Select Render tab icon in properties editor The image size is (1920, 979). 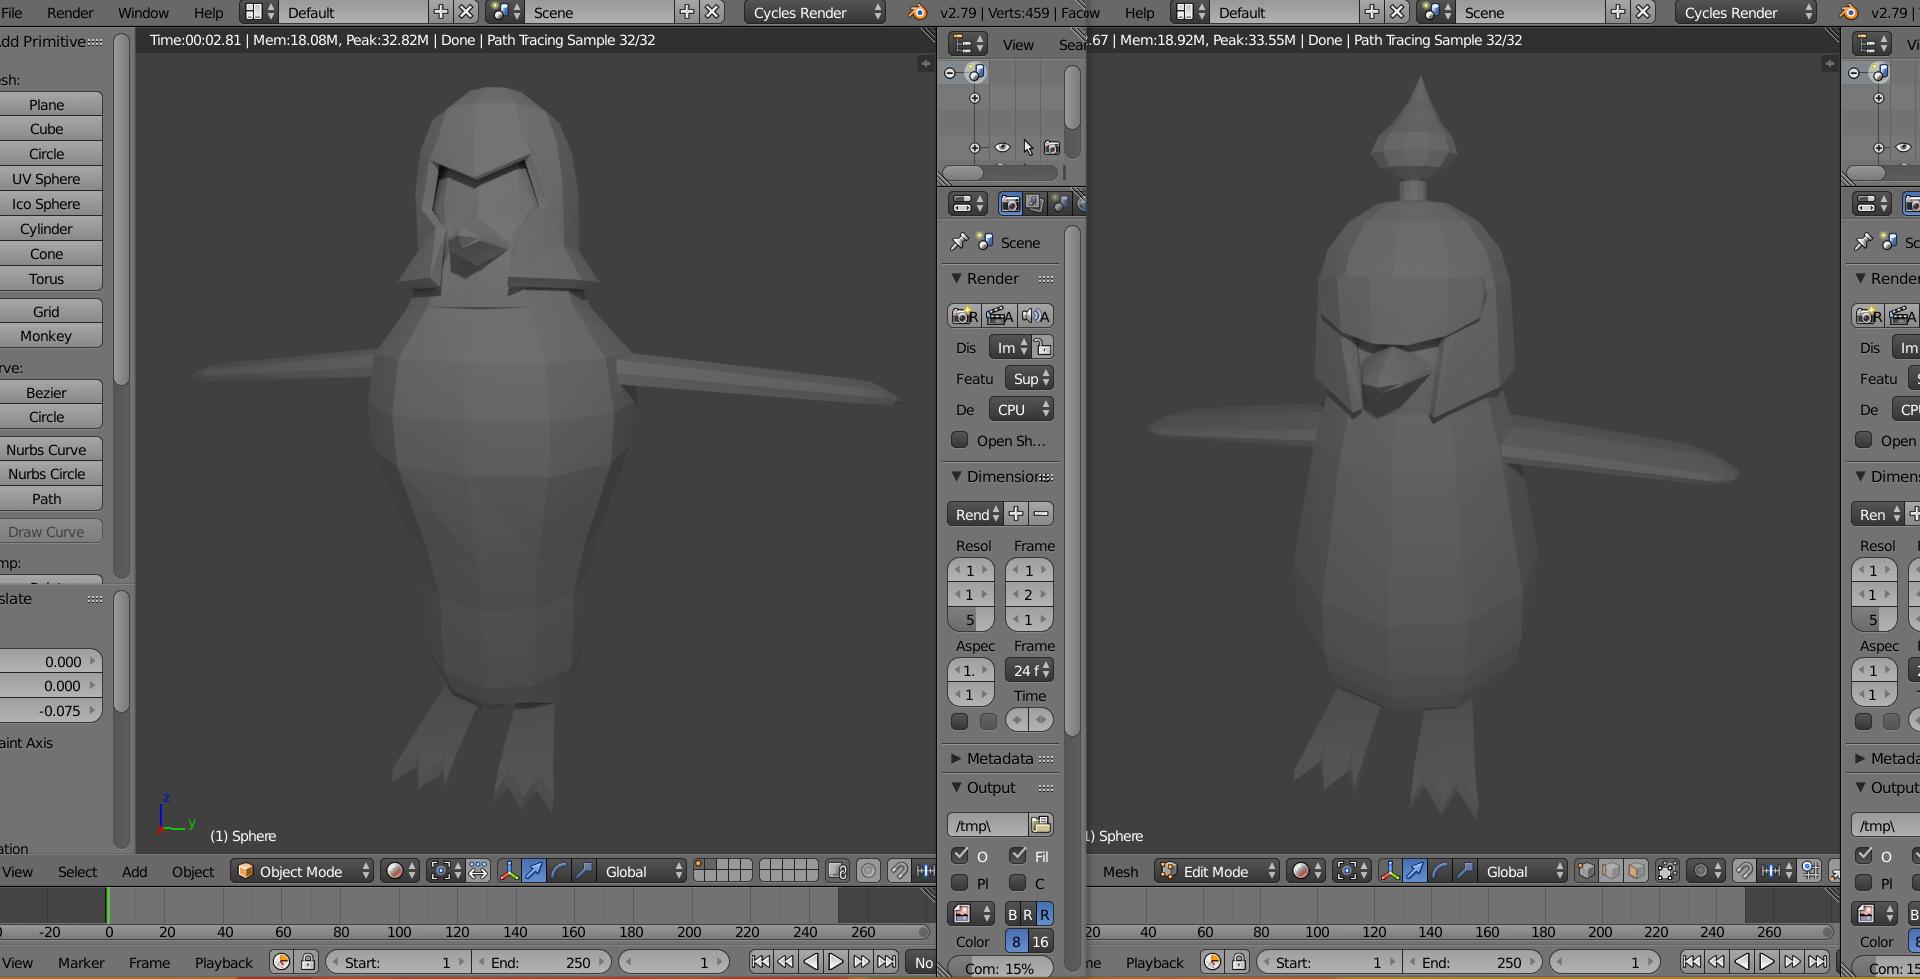(x=1010, y=204)
